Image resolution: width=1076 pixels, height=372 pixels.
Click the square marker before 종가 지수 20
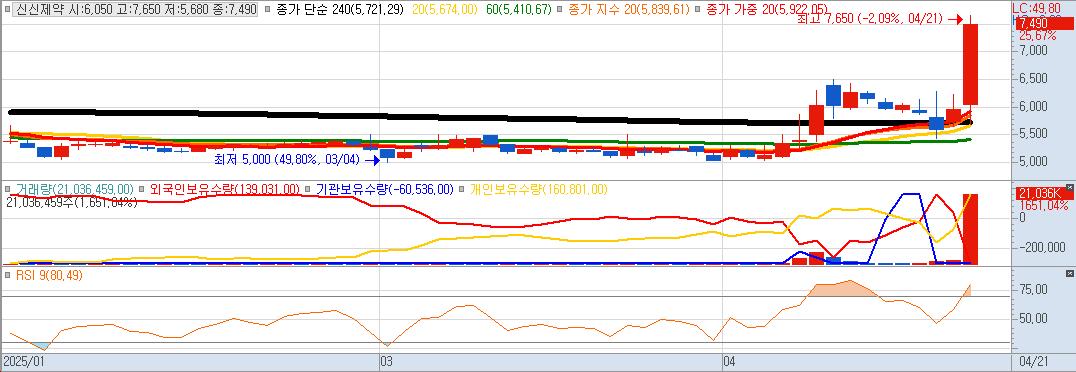559,10
